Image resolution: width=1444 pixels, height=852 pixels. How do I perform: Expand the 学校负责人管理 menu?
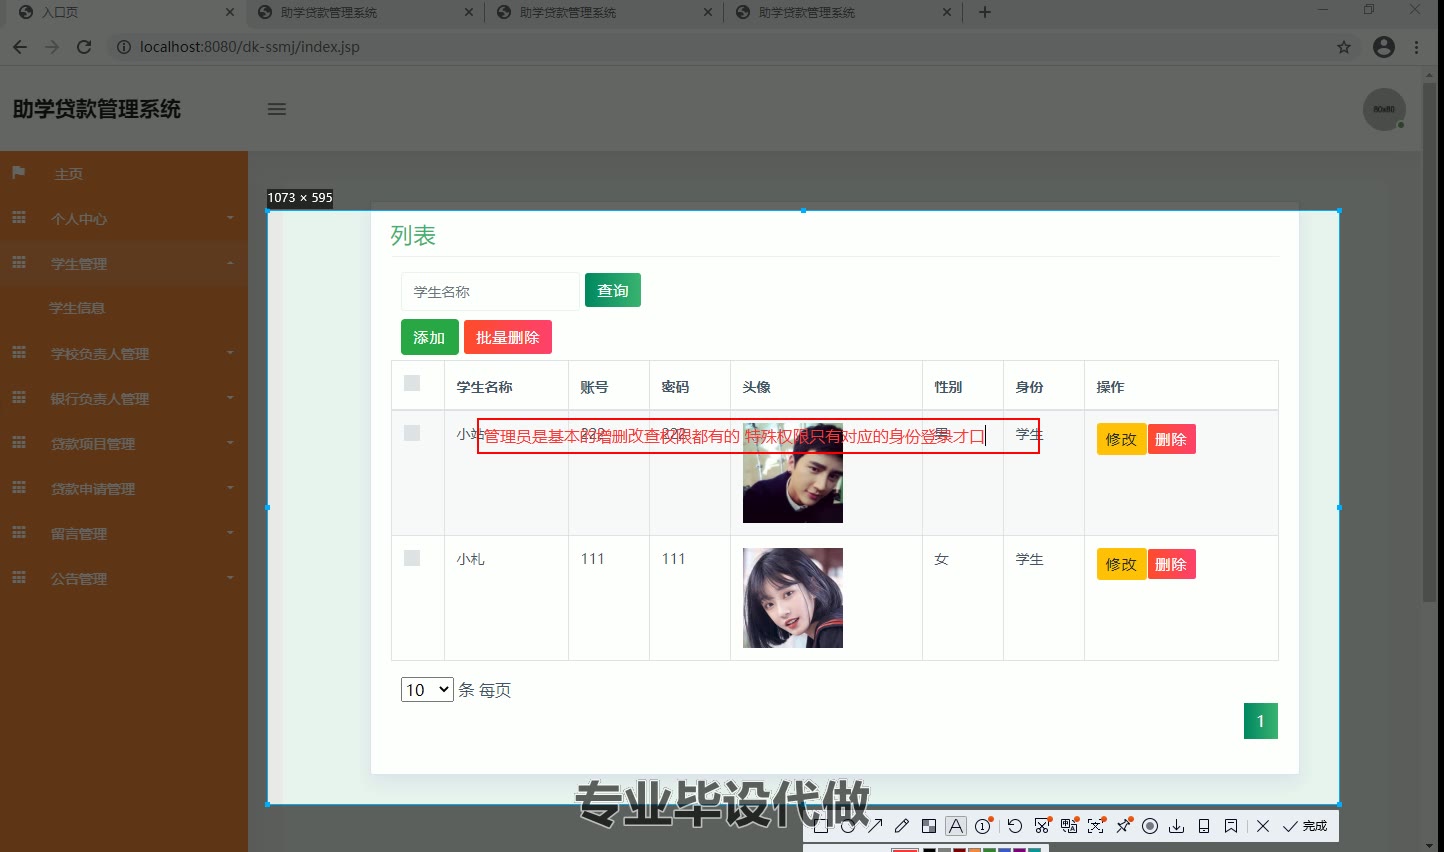coord(124,353)
